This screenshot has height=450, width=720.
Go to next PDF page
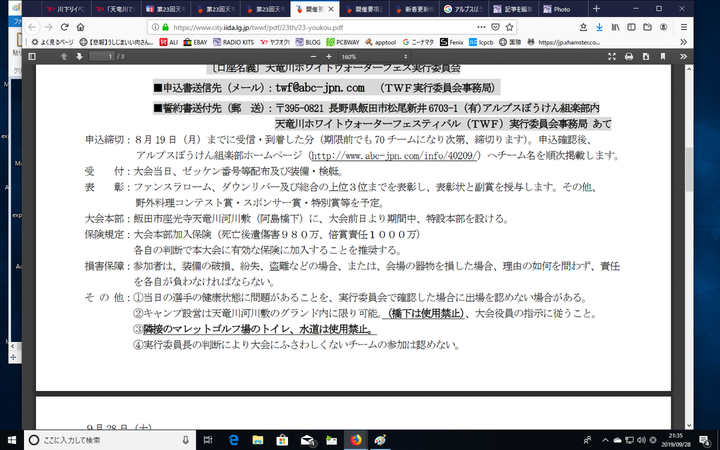(79, 57)
